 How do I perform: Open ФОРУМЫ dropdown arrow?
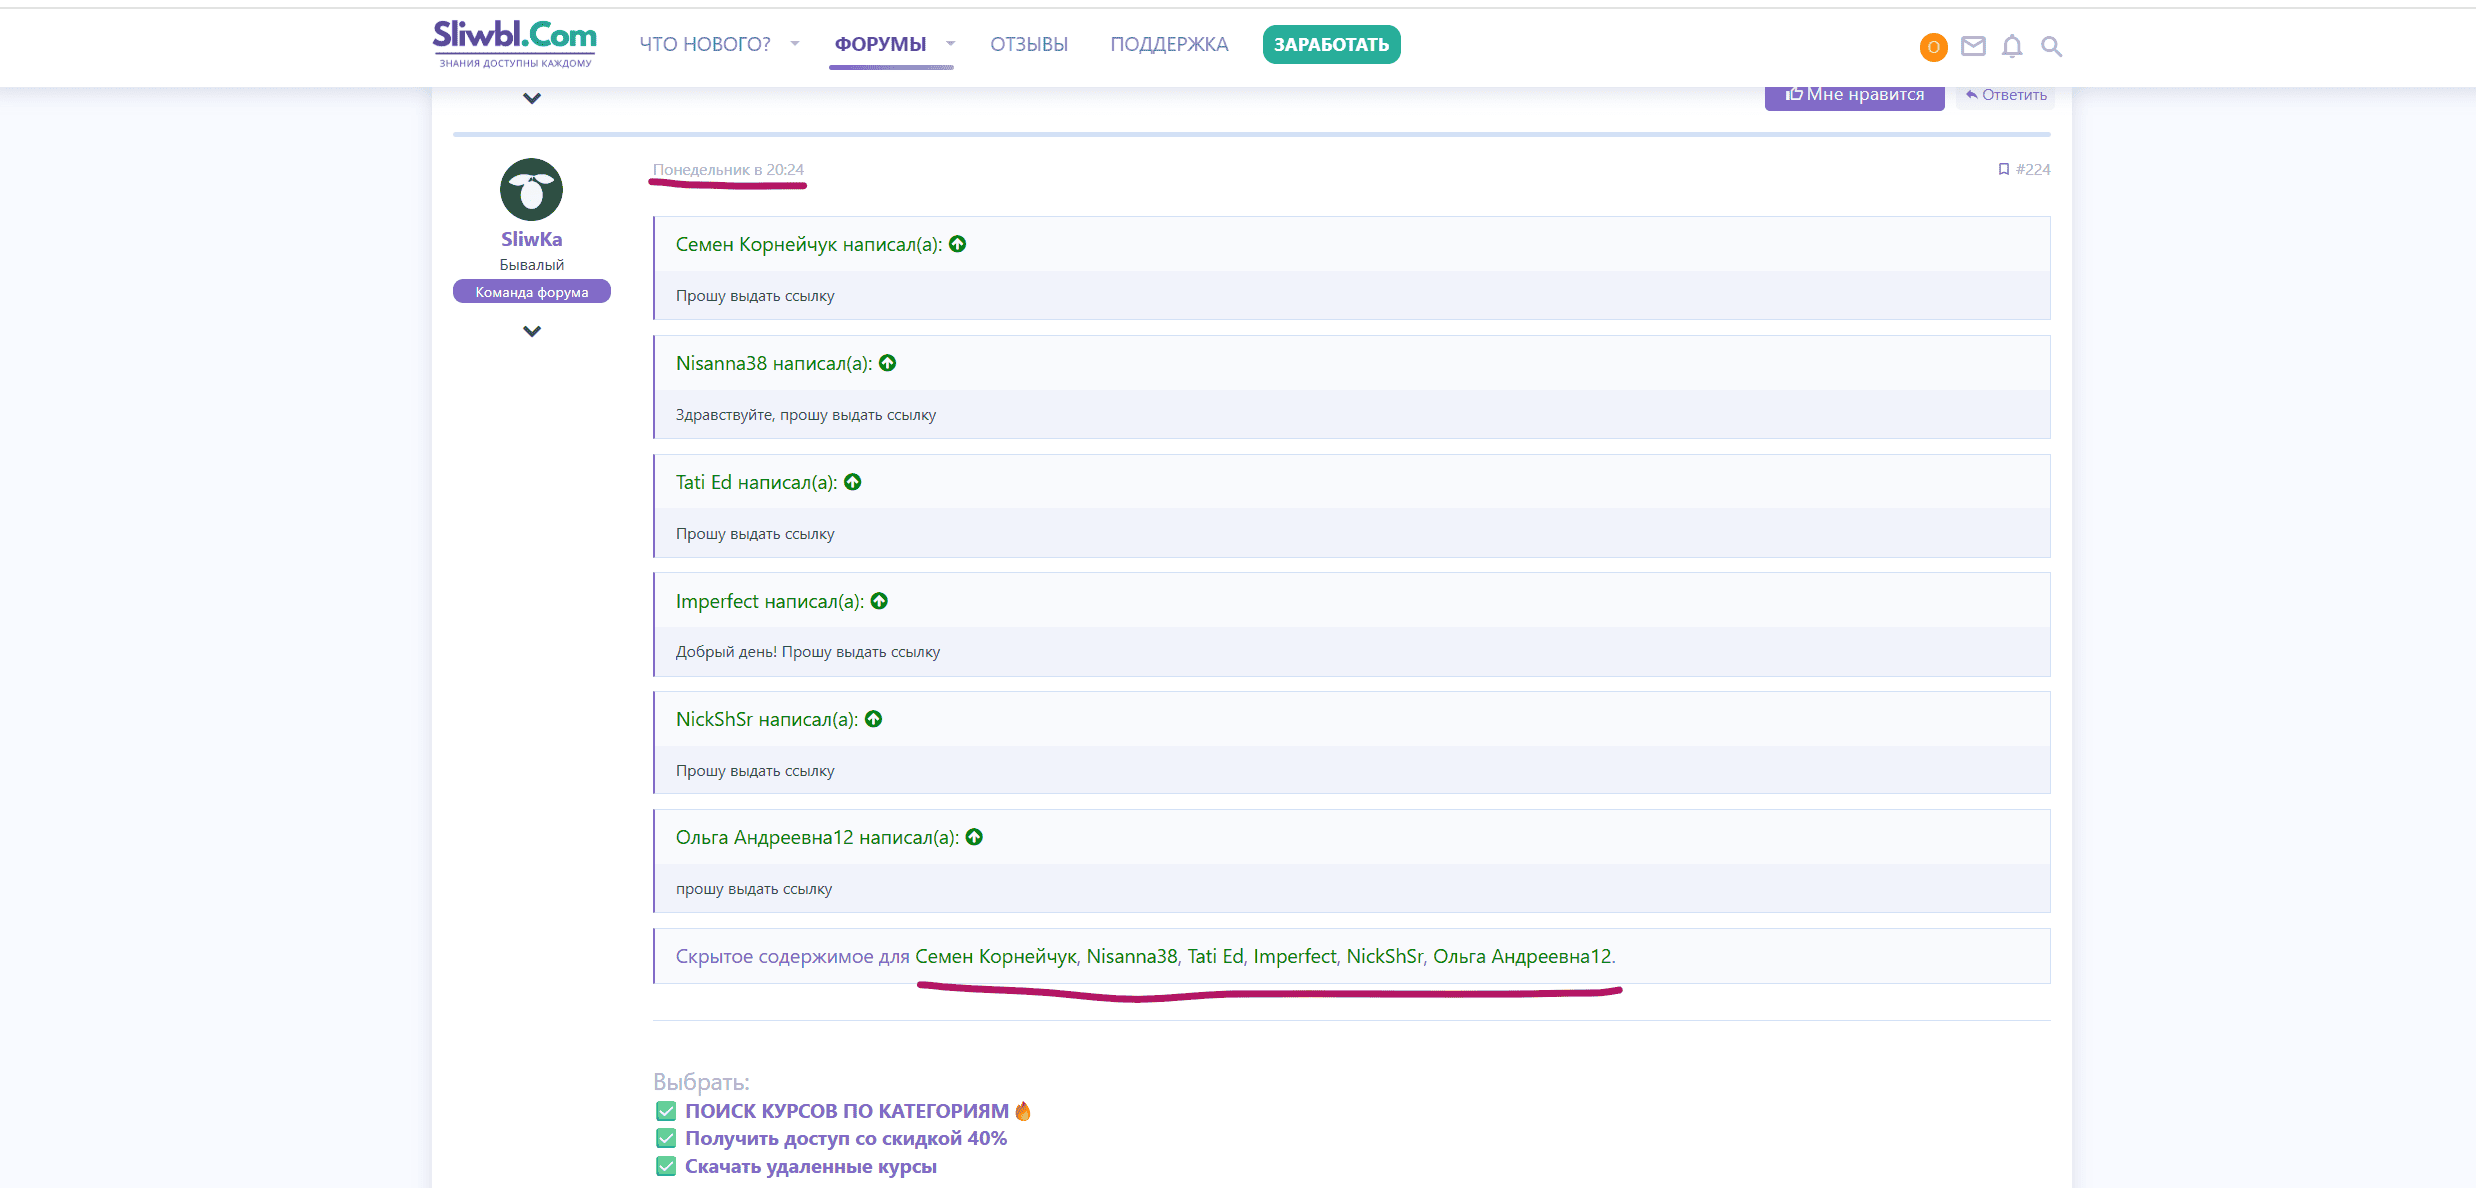click(951, 44)
